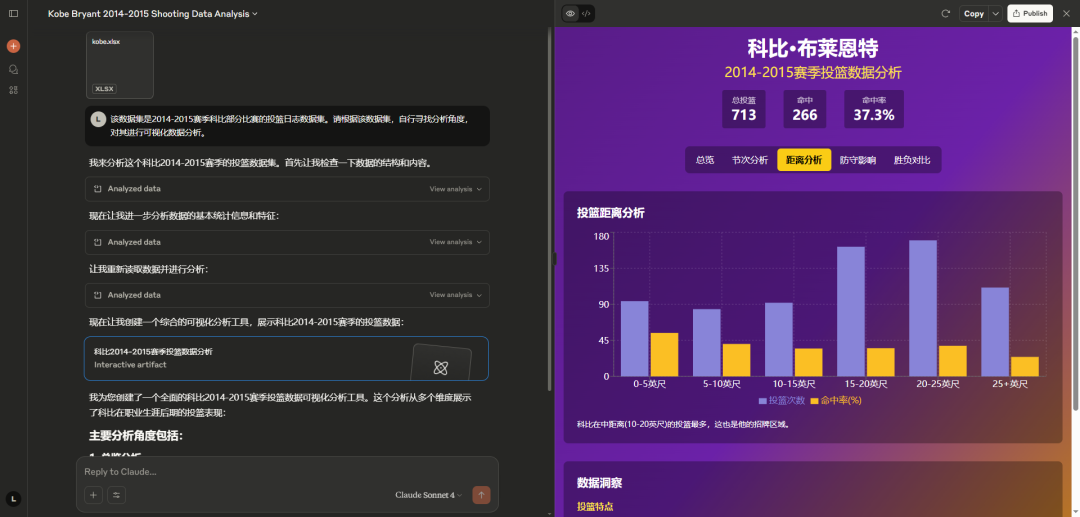The height and width of the screenshot is (517, 1080).
Task: Open the chat title dropdown menu
Action: (x=153, y=14)
